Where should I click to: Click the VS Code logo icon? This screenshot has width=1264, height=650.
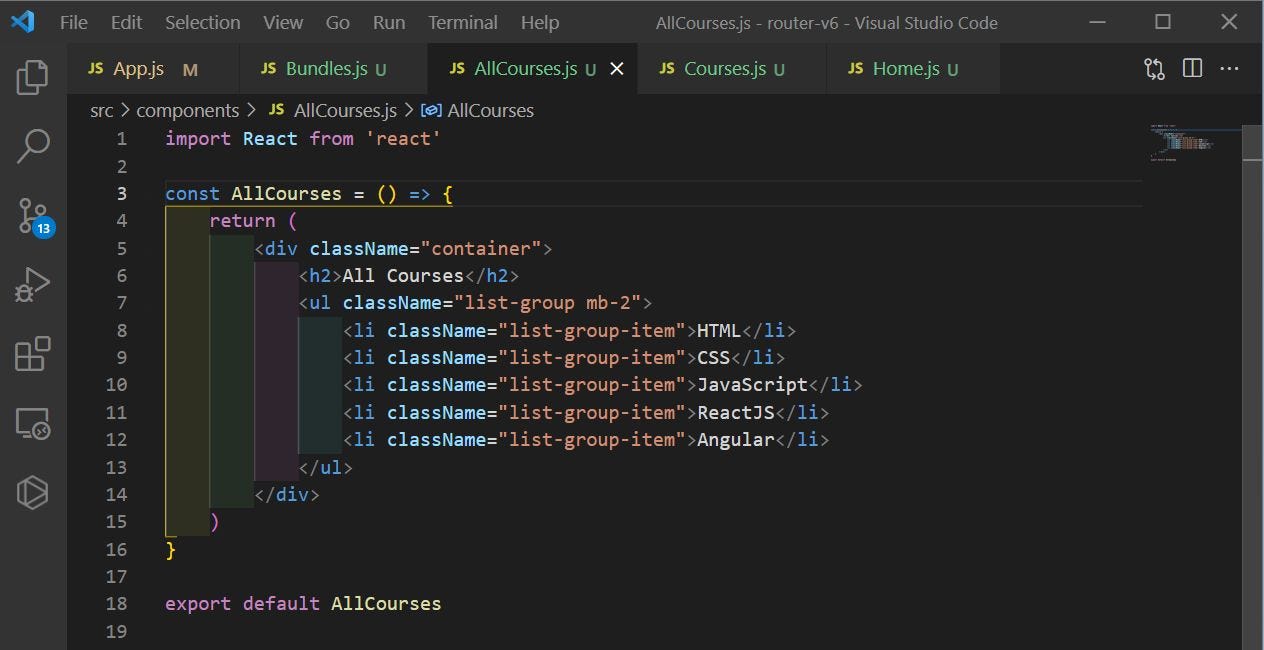coord(22,21)
